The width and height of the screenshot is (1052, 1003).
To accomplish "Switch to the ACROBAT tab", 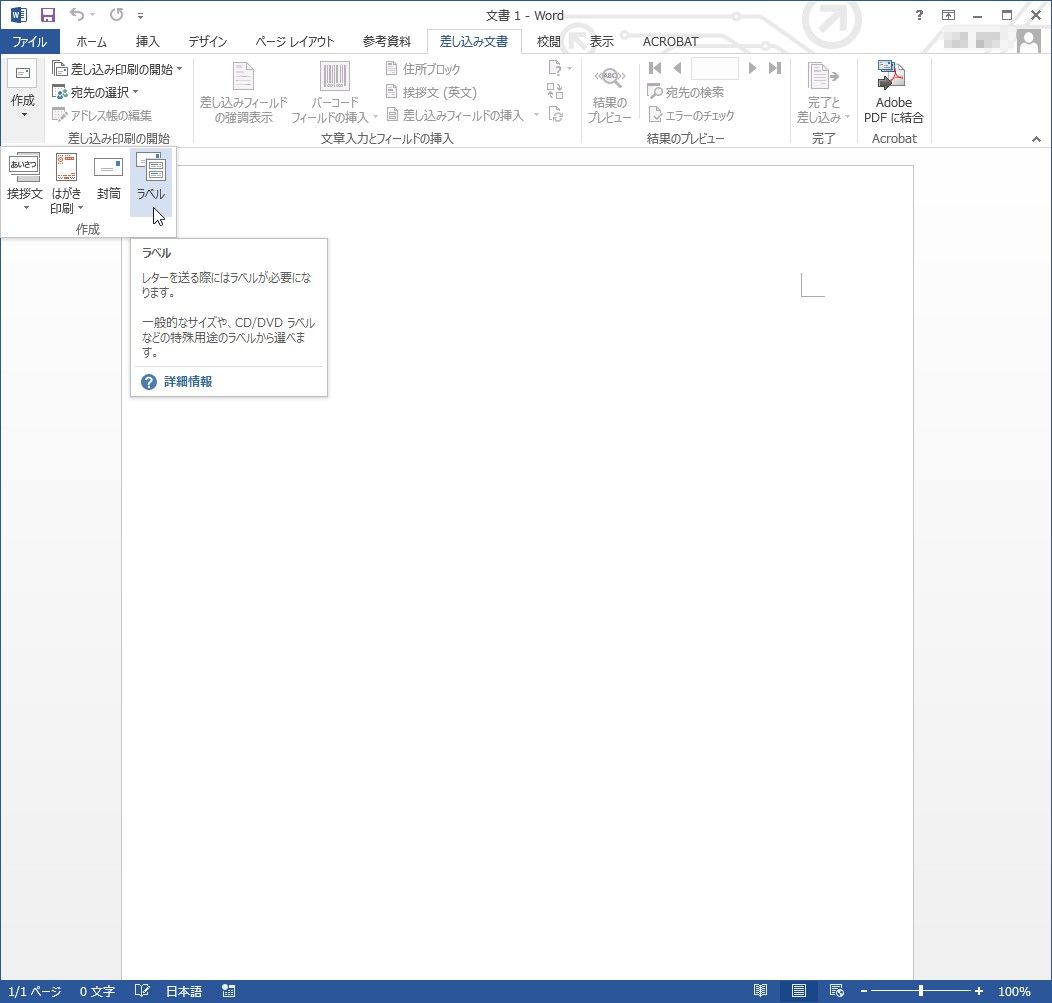I will click(x=670, y=42).
